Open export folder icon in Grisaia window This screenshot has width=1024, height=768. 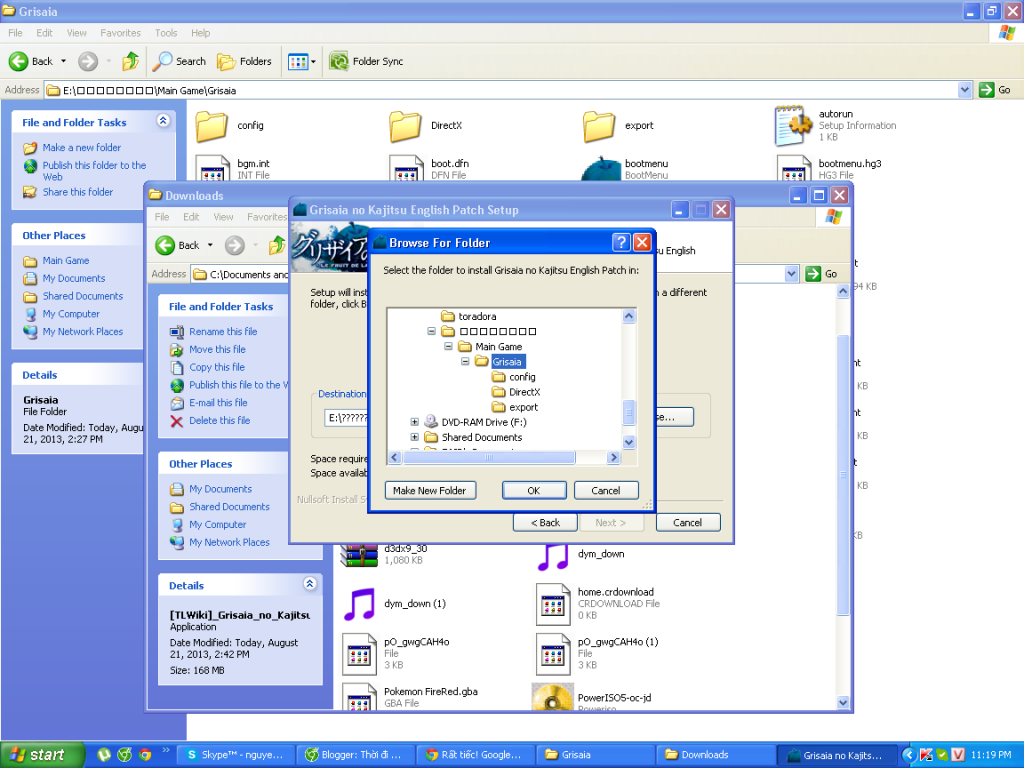click(599, 126)
